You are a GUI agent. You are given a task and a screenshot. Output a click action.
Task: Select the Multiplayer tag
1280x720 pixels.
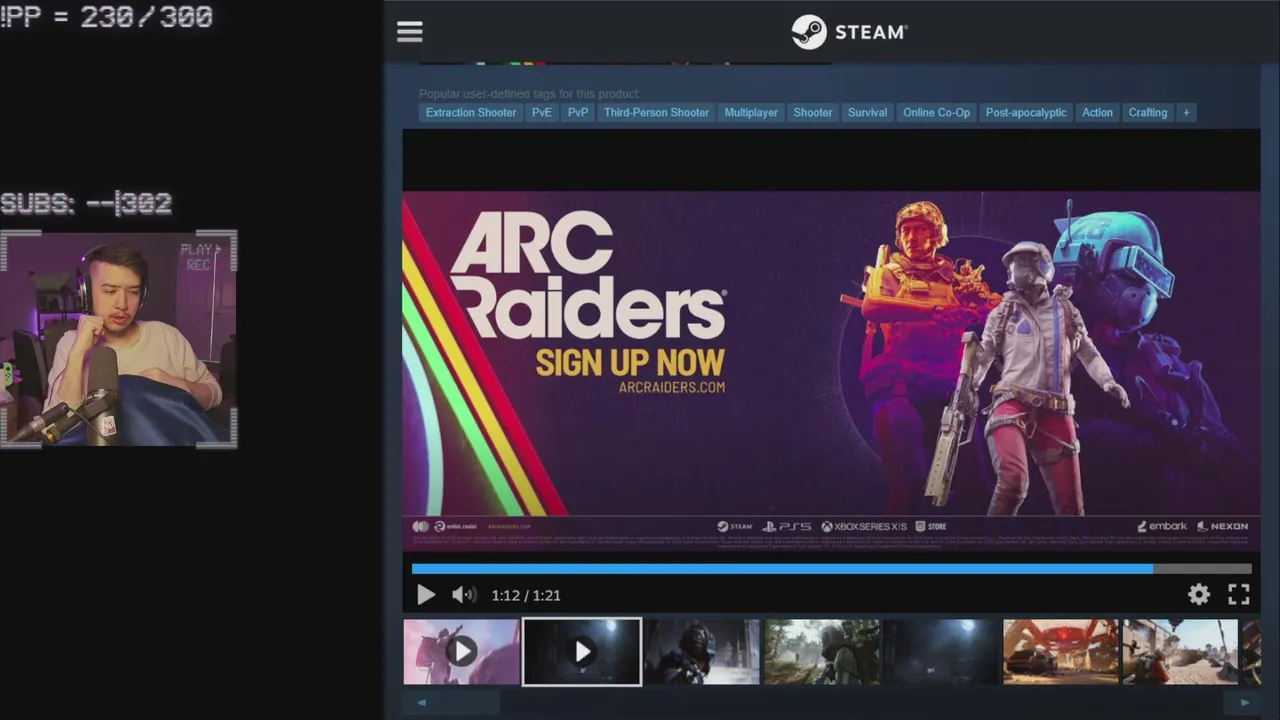751,113
